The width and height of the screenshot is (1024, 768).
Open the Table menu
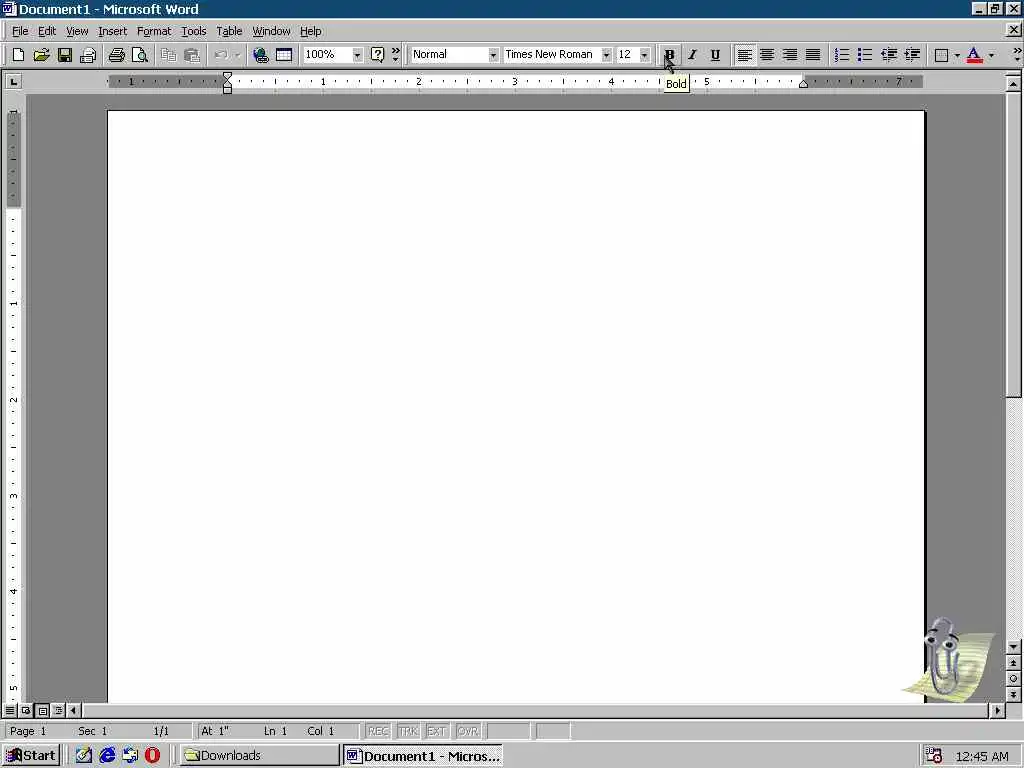pos(229,31)
